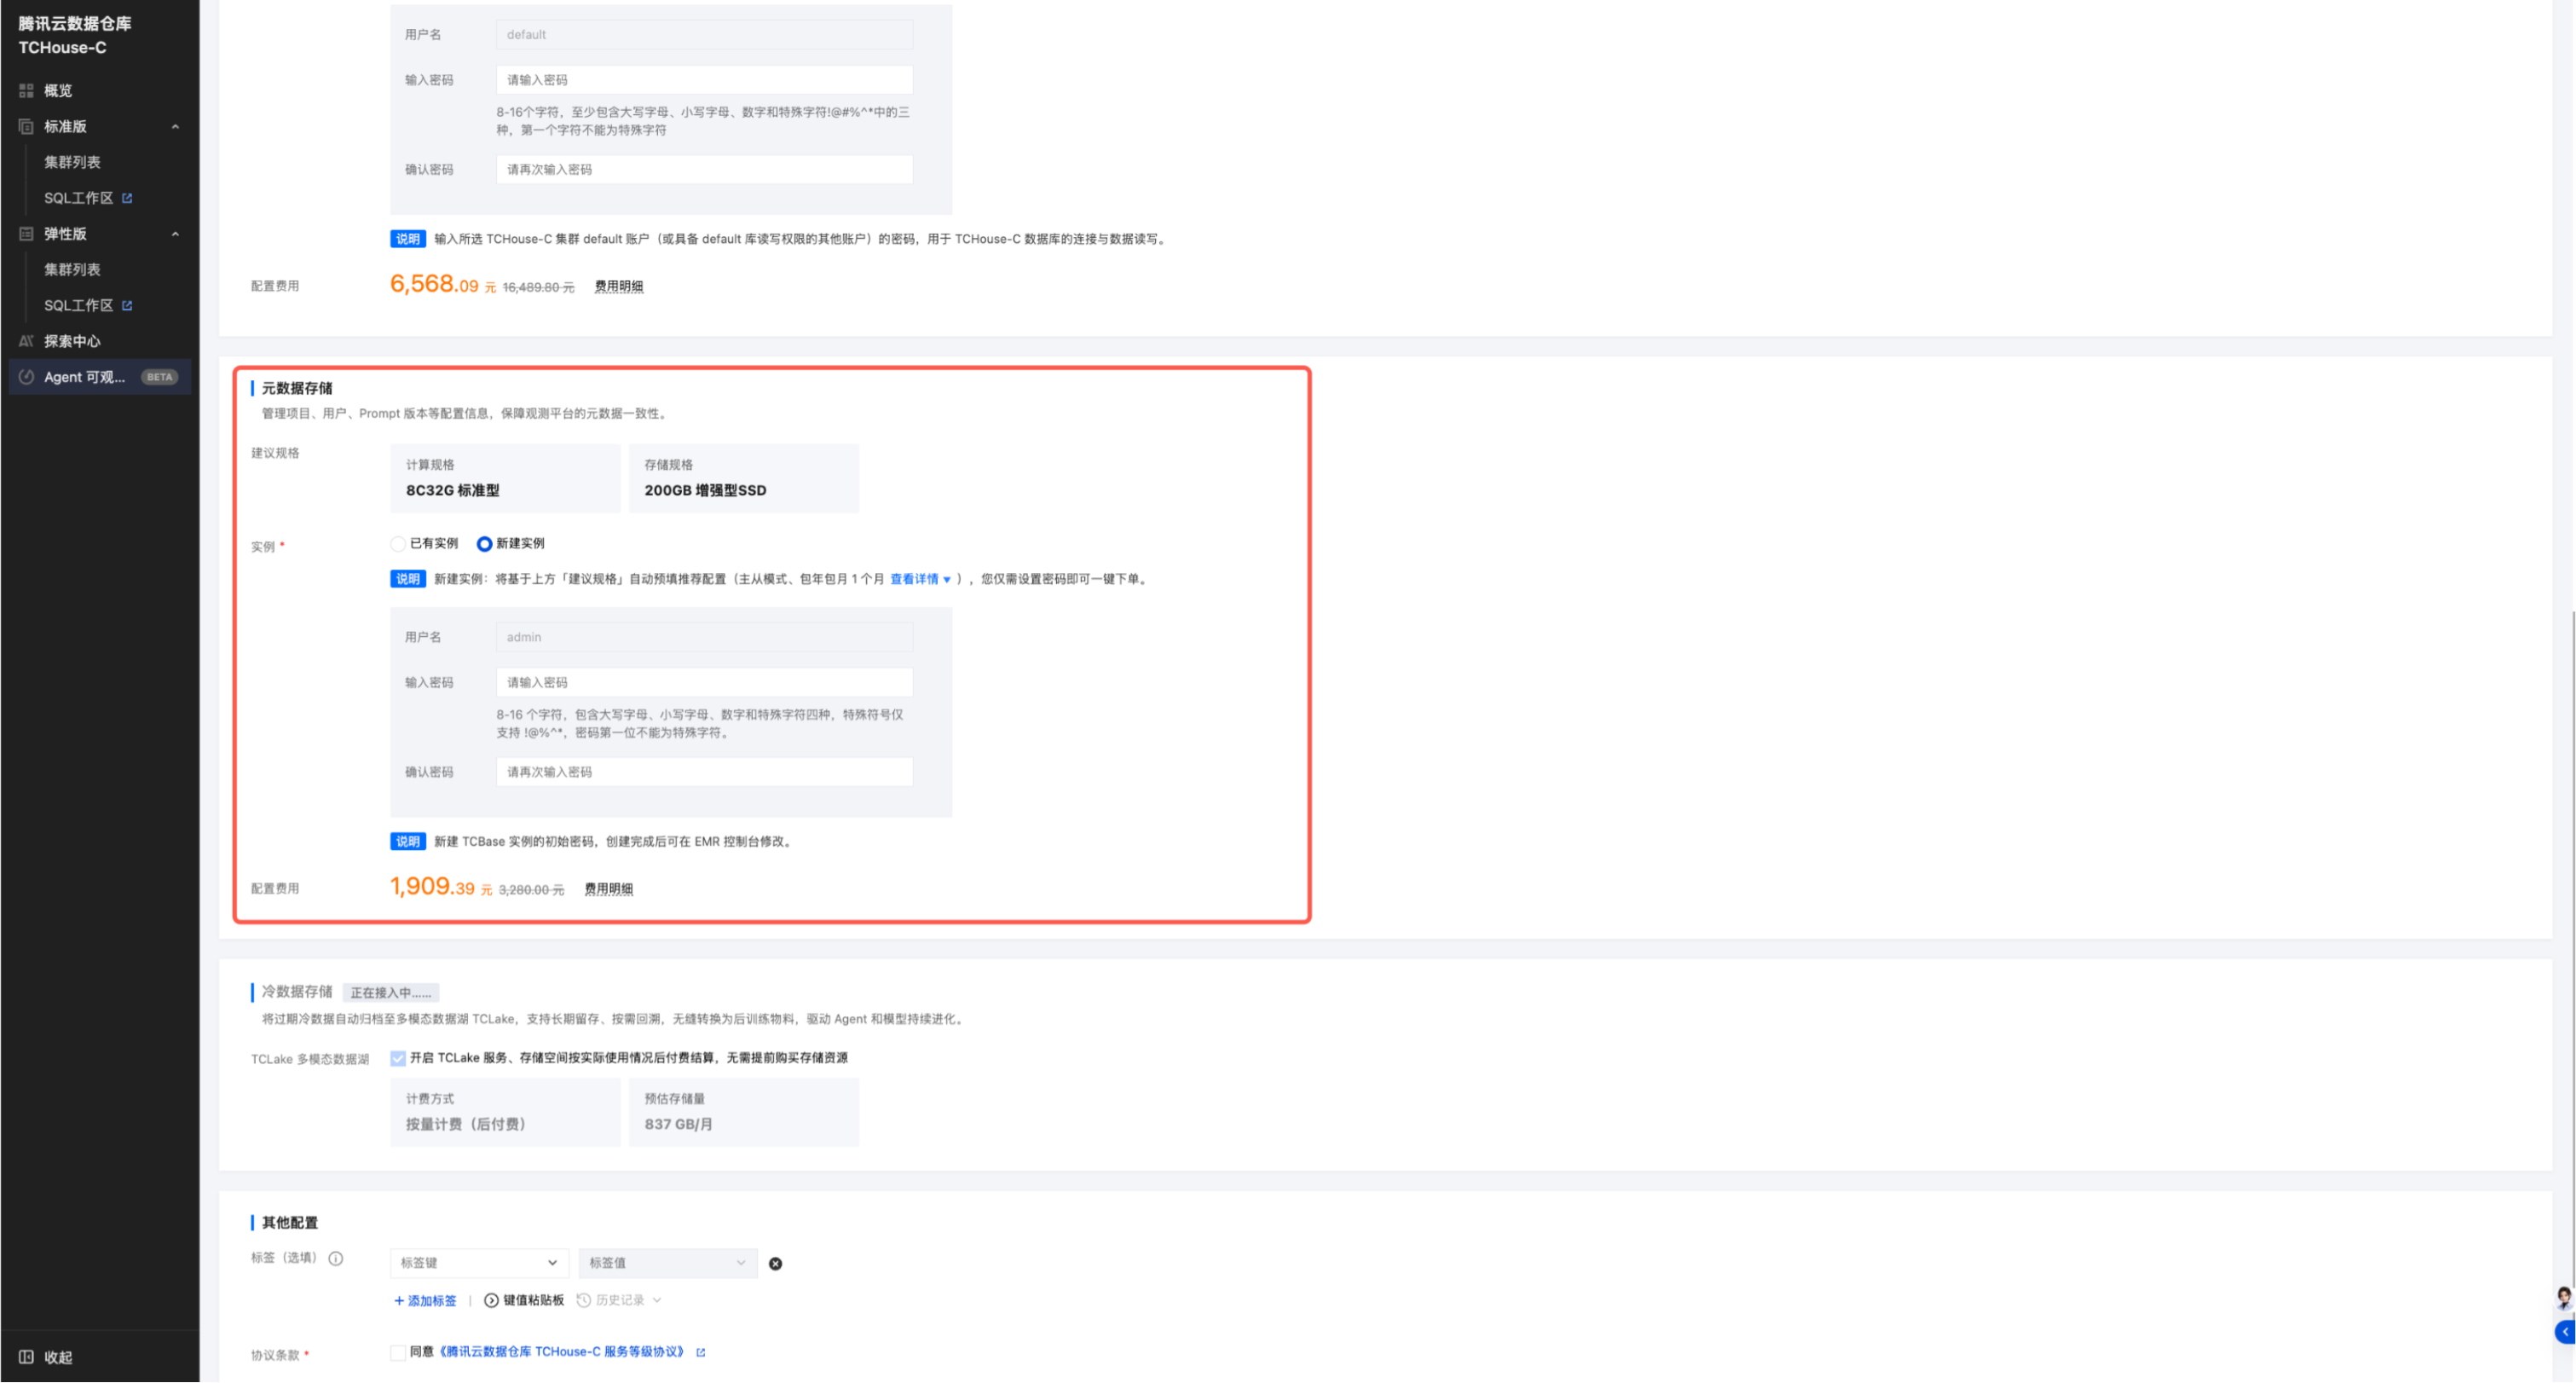Viewport: 2576px width, 1383px height.
Task: Click the 冷数据存储 section heading
Action: (x=297, y=992)
